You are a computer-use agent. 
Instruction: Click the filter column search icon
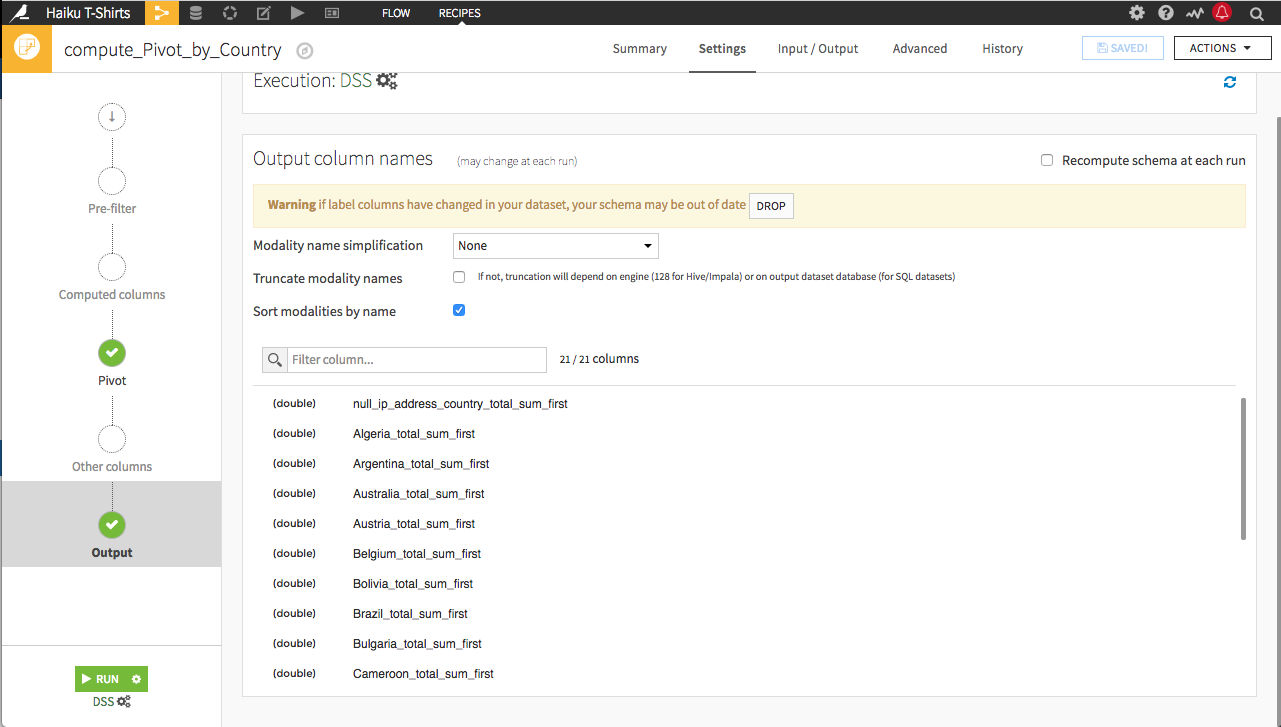pyautogui.click(x=275, y=360)
